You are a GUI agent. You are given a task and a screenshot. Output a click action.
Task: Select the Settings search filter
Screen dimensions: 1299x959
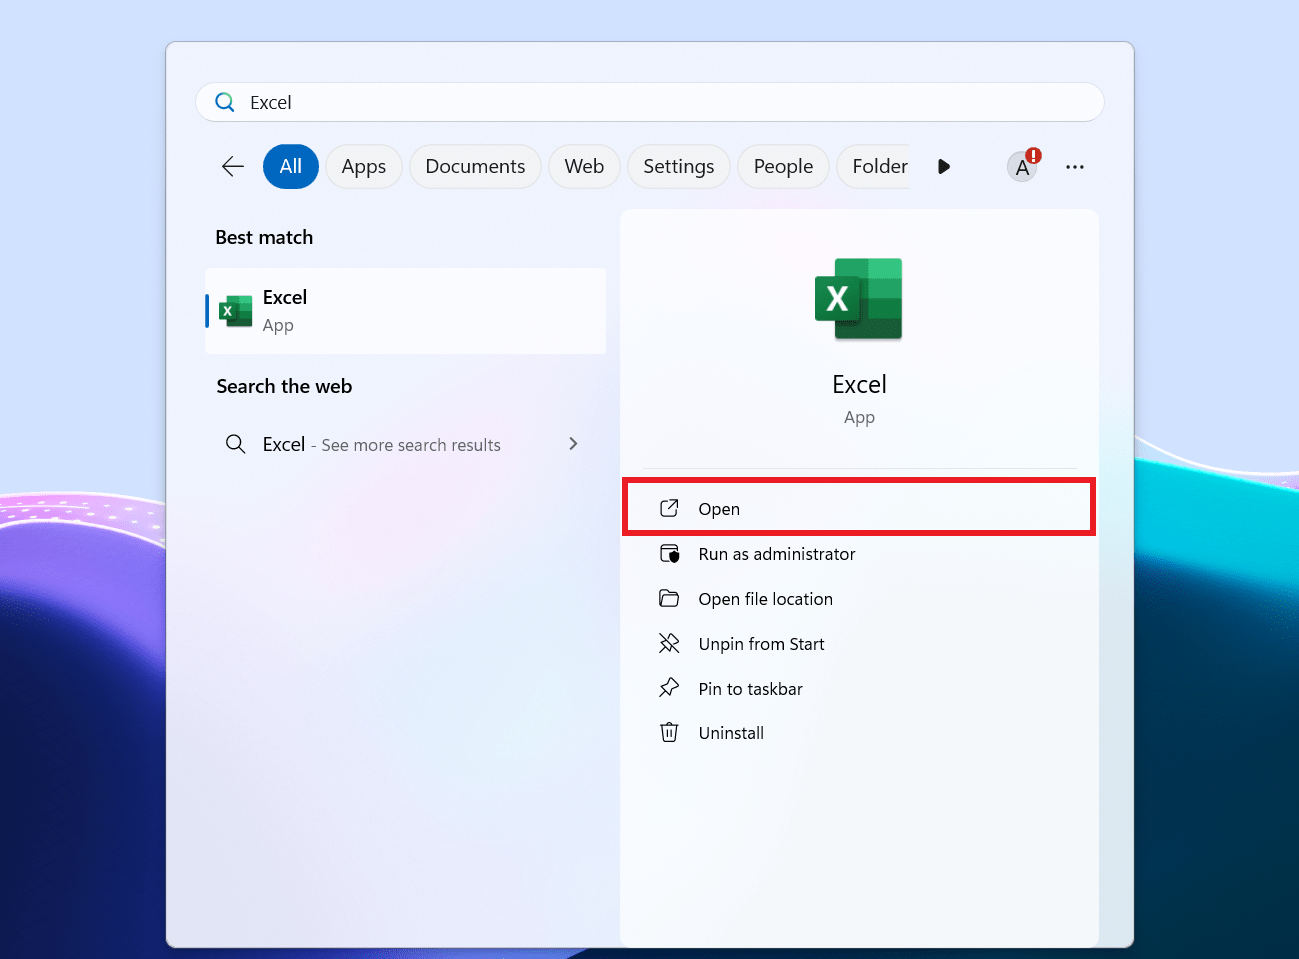click(678, 166)
